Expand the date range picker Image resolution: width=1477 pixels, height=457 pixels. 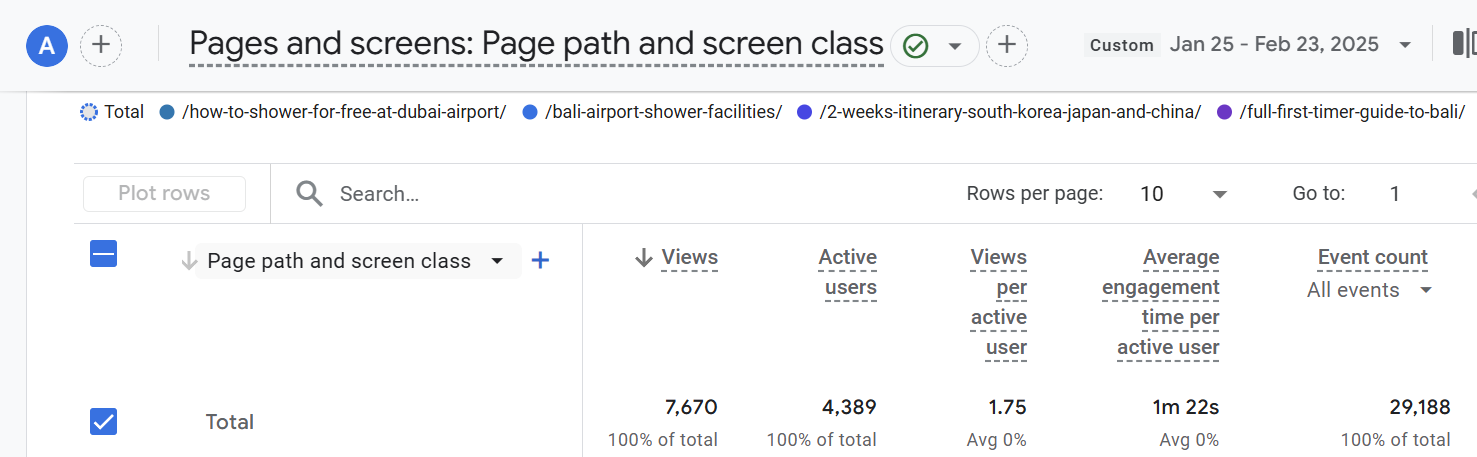pyautogui.click(x=1405, y=45)
